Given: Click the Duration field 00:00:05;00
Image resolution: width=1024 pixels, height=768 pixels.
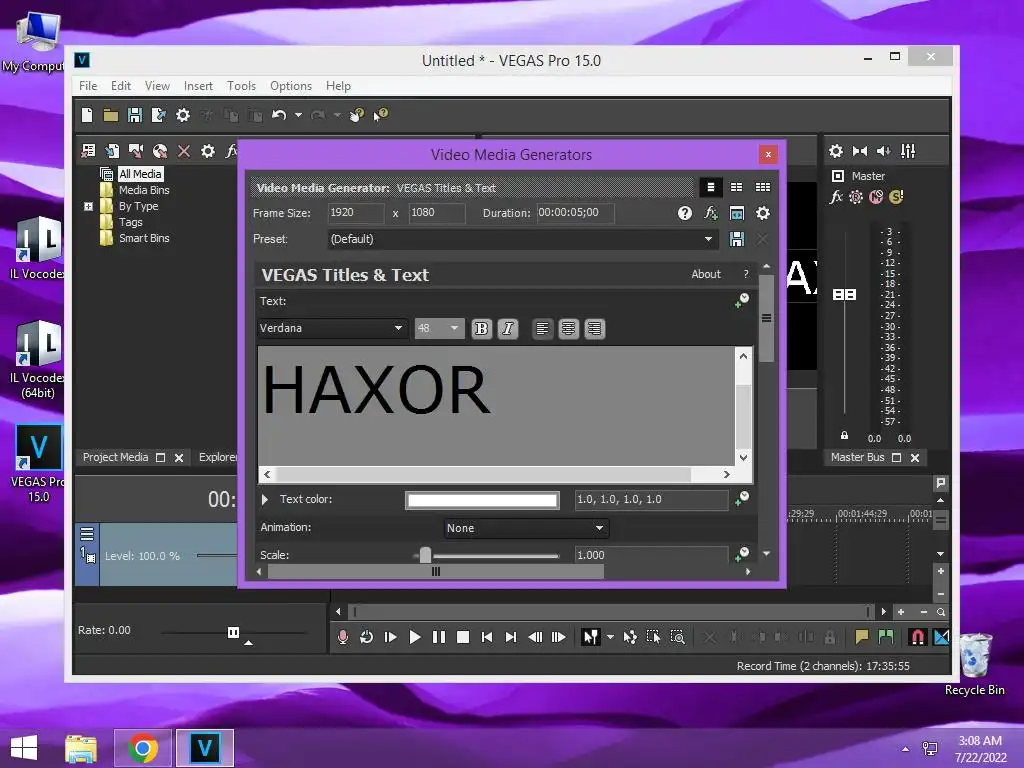Looking at the screenshot, I should click(x=575, y=213).
